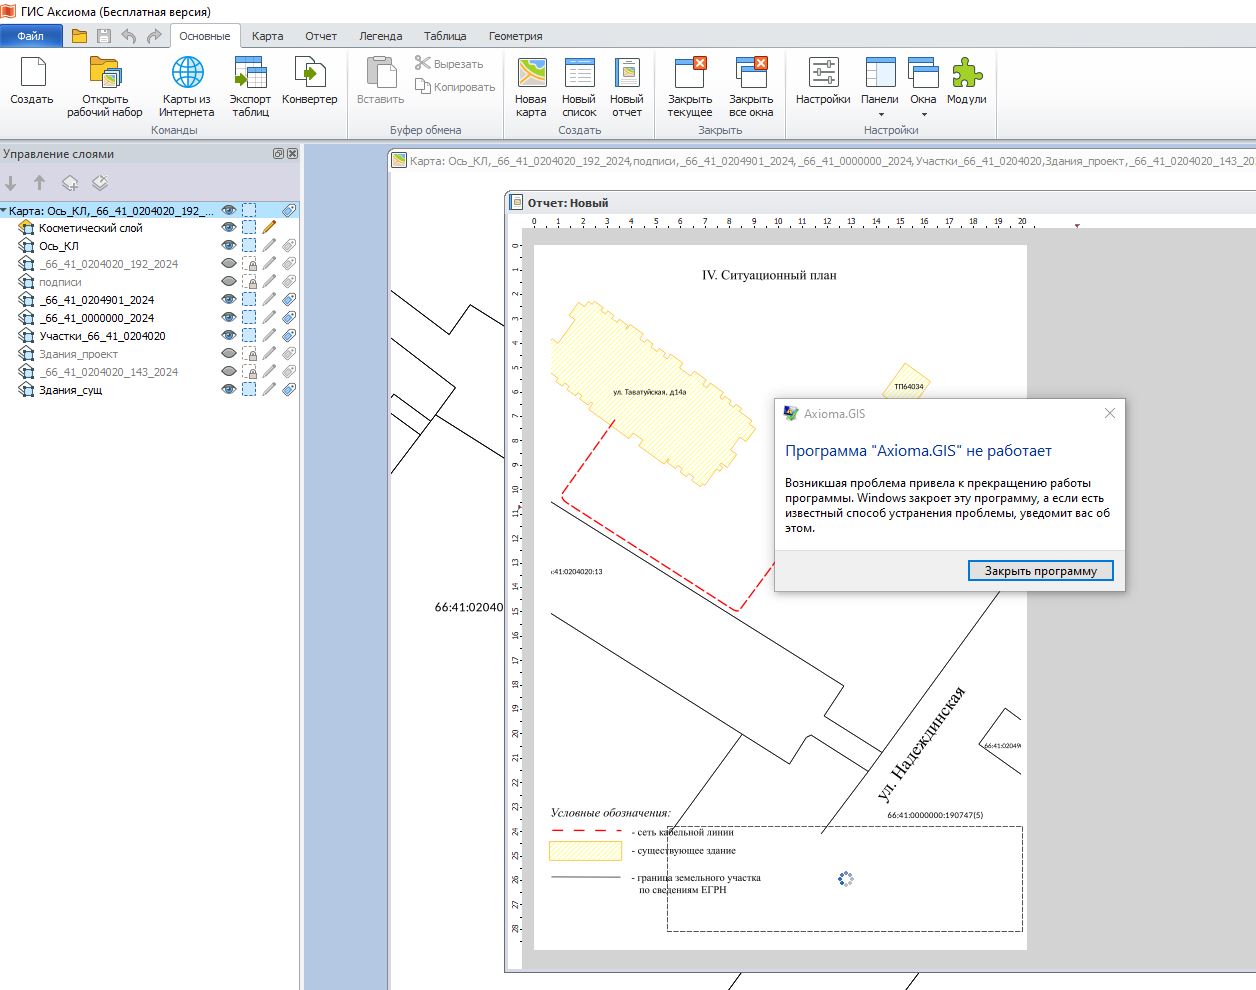The width and height of the screenshot is (1256, 990).
Task: Click the redo arrow in the title toolbar
Action: 154,36
